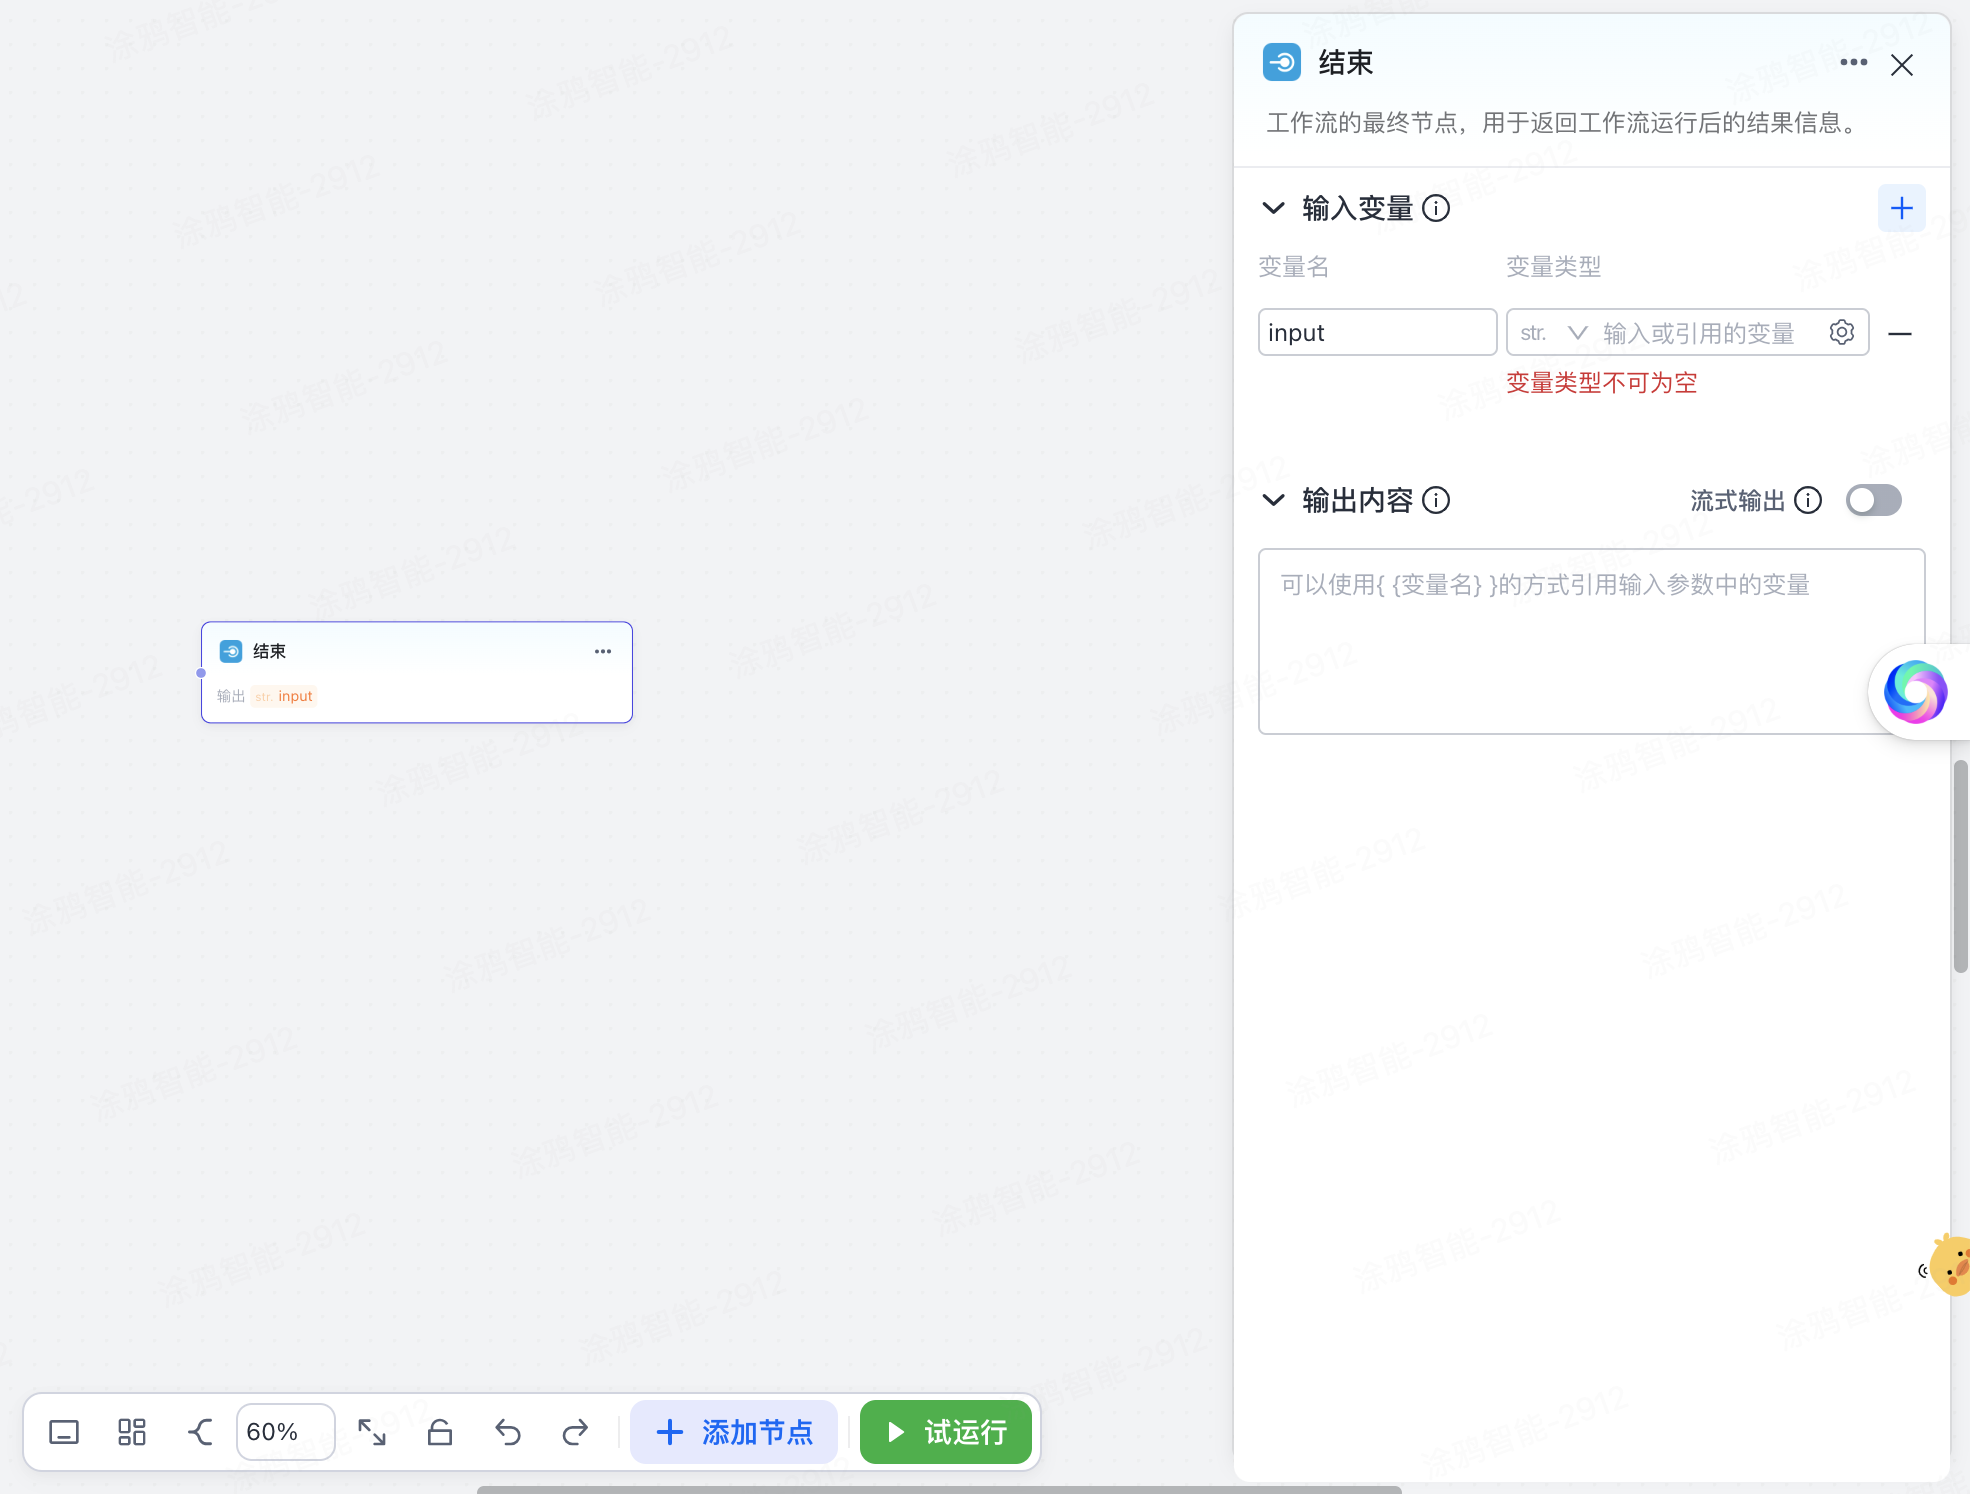Click the duck mascot helper icon
Viewport: 1970px width, 1494px height.
(x=1950, y=1266)
